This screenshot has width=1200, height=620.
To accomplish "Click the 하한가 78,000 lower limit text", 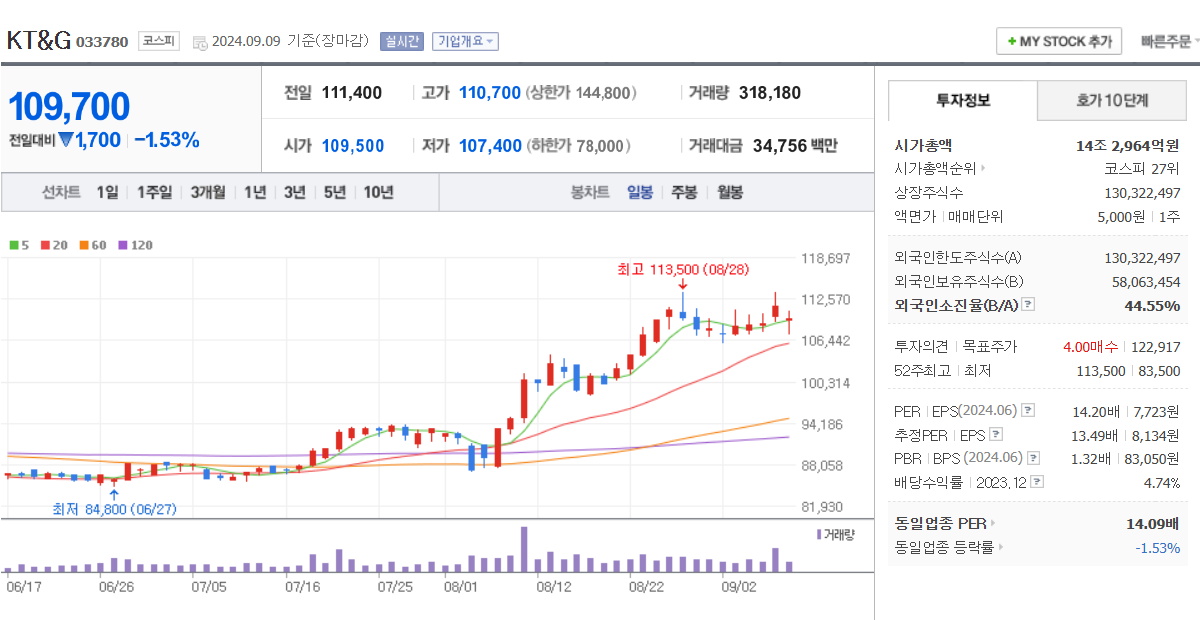I will pyautogui.click(x=577, y=146).
